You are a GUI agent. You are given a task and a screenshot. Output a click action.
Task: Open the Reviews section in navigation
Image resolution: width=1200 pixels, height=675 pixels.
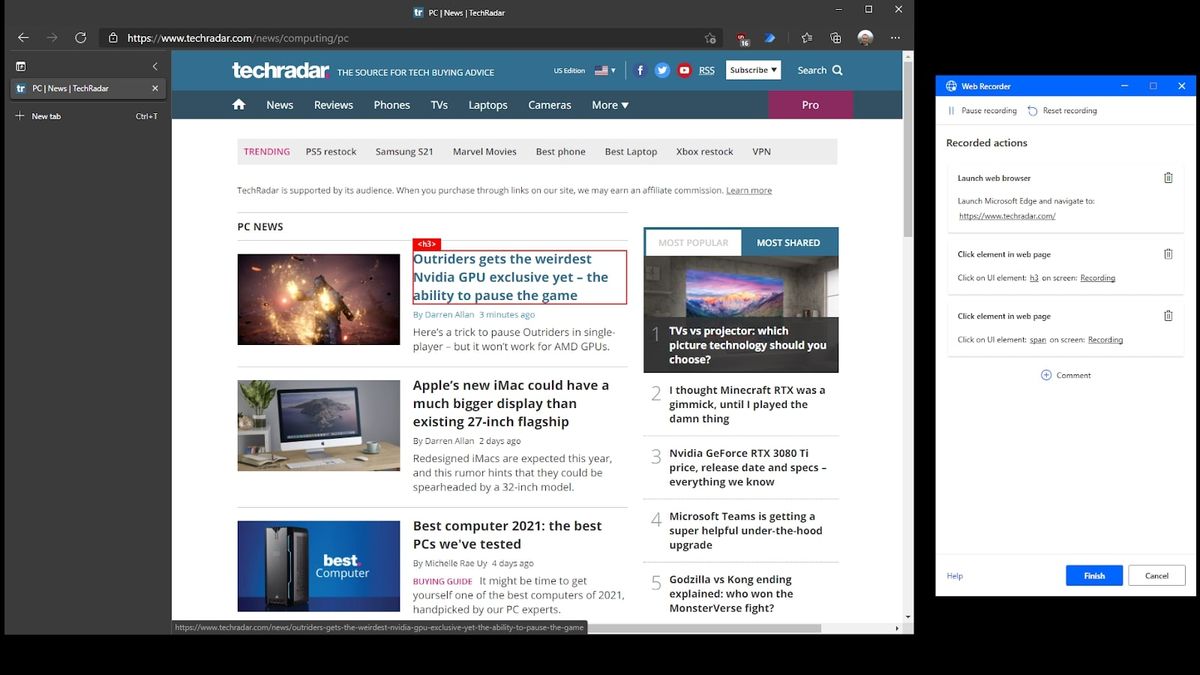point(333,104)
